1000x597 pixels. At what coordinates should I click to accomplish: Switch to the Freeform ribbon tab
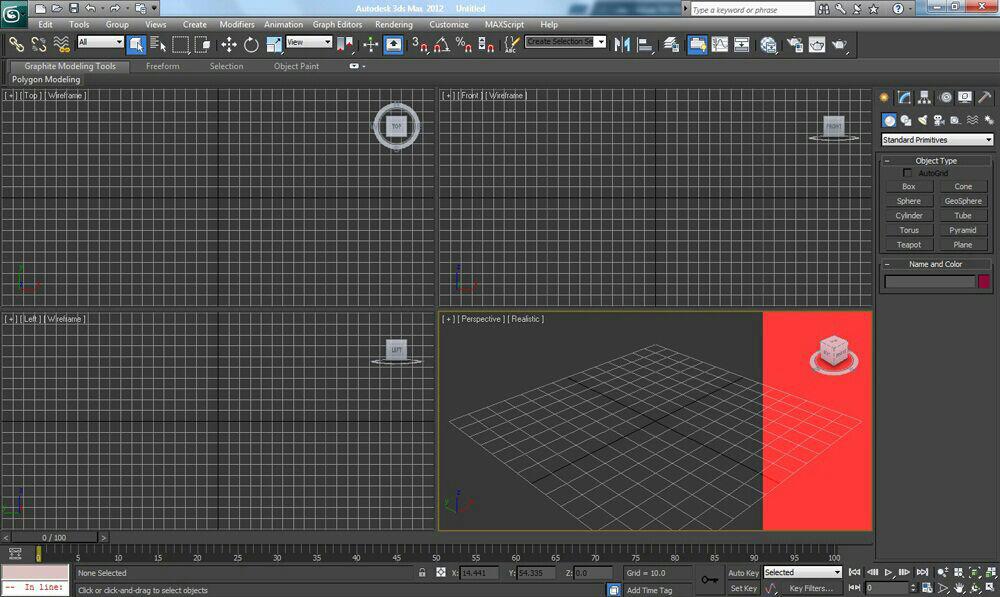click(x=162, y=66)
